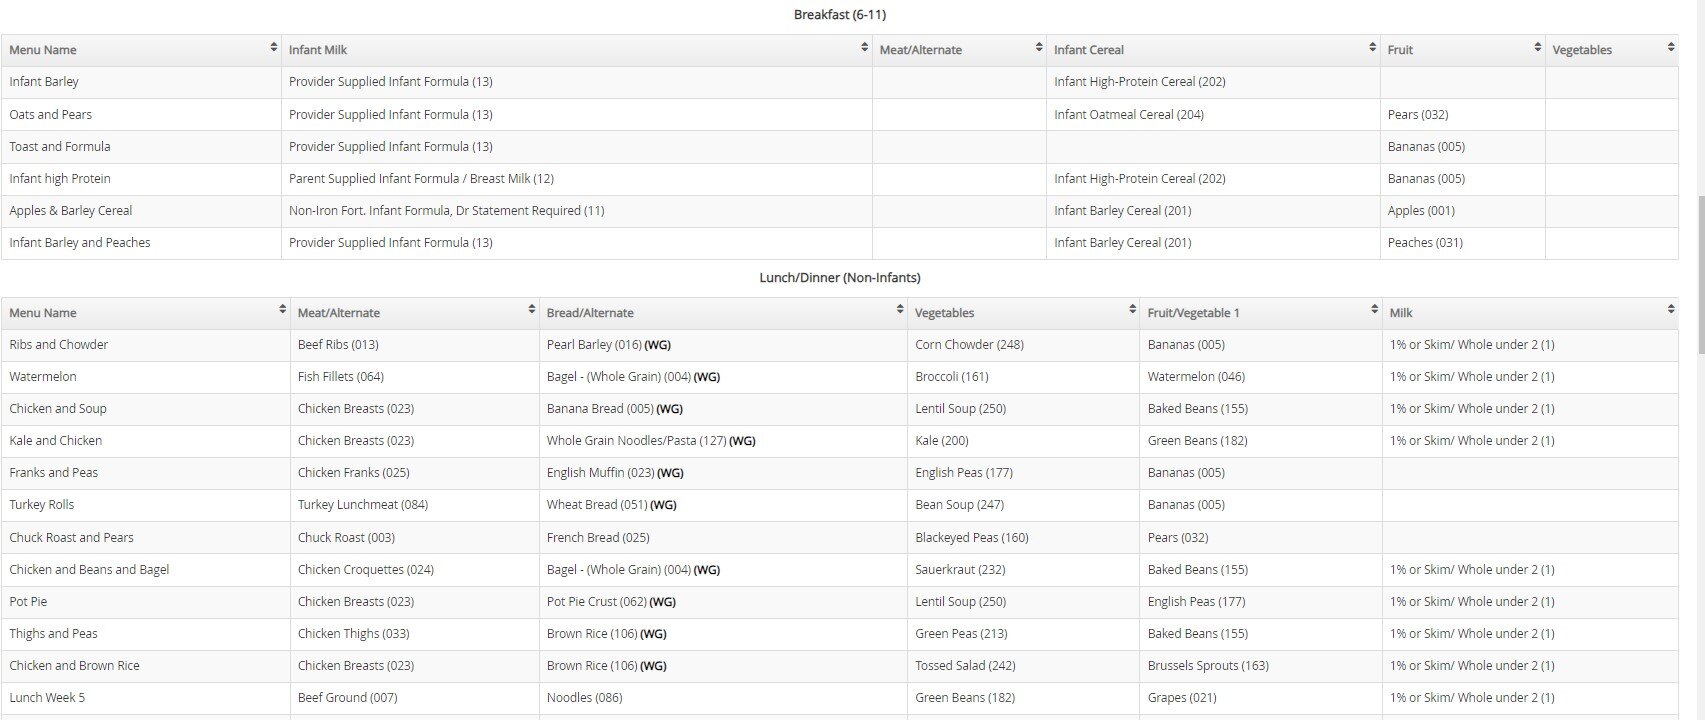The height and width of the screenshot is (720, 1705).
Task: Select Chicken and Brown Rice row
Action: [75, 666]
